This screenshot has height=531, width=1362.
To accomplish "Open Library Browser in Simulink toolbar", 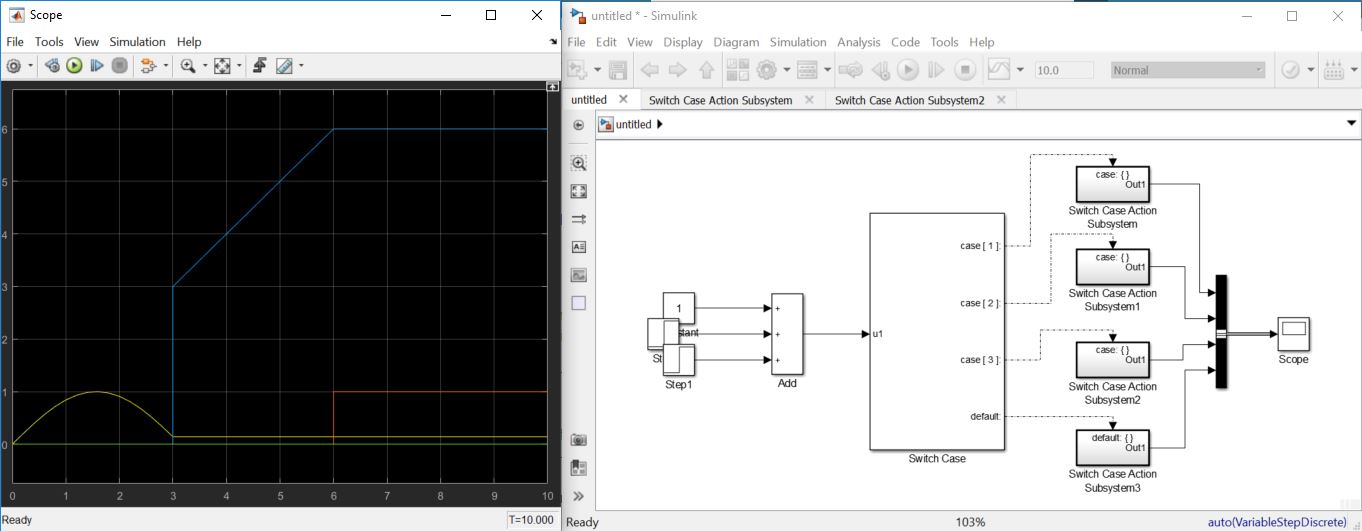I will (x=737, y=70).
